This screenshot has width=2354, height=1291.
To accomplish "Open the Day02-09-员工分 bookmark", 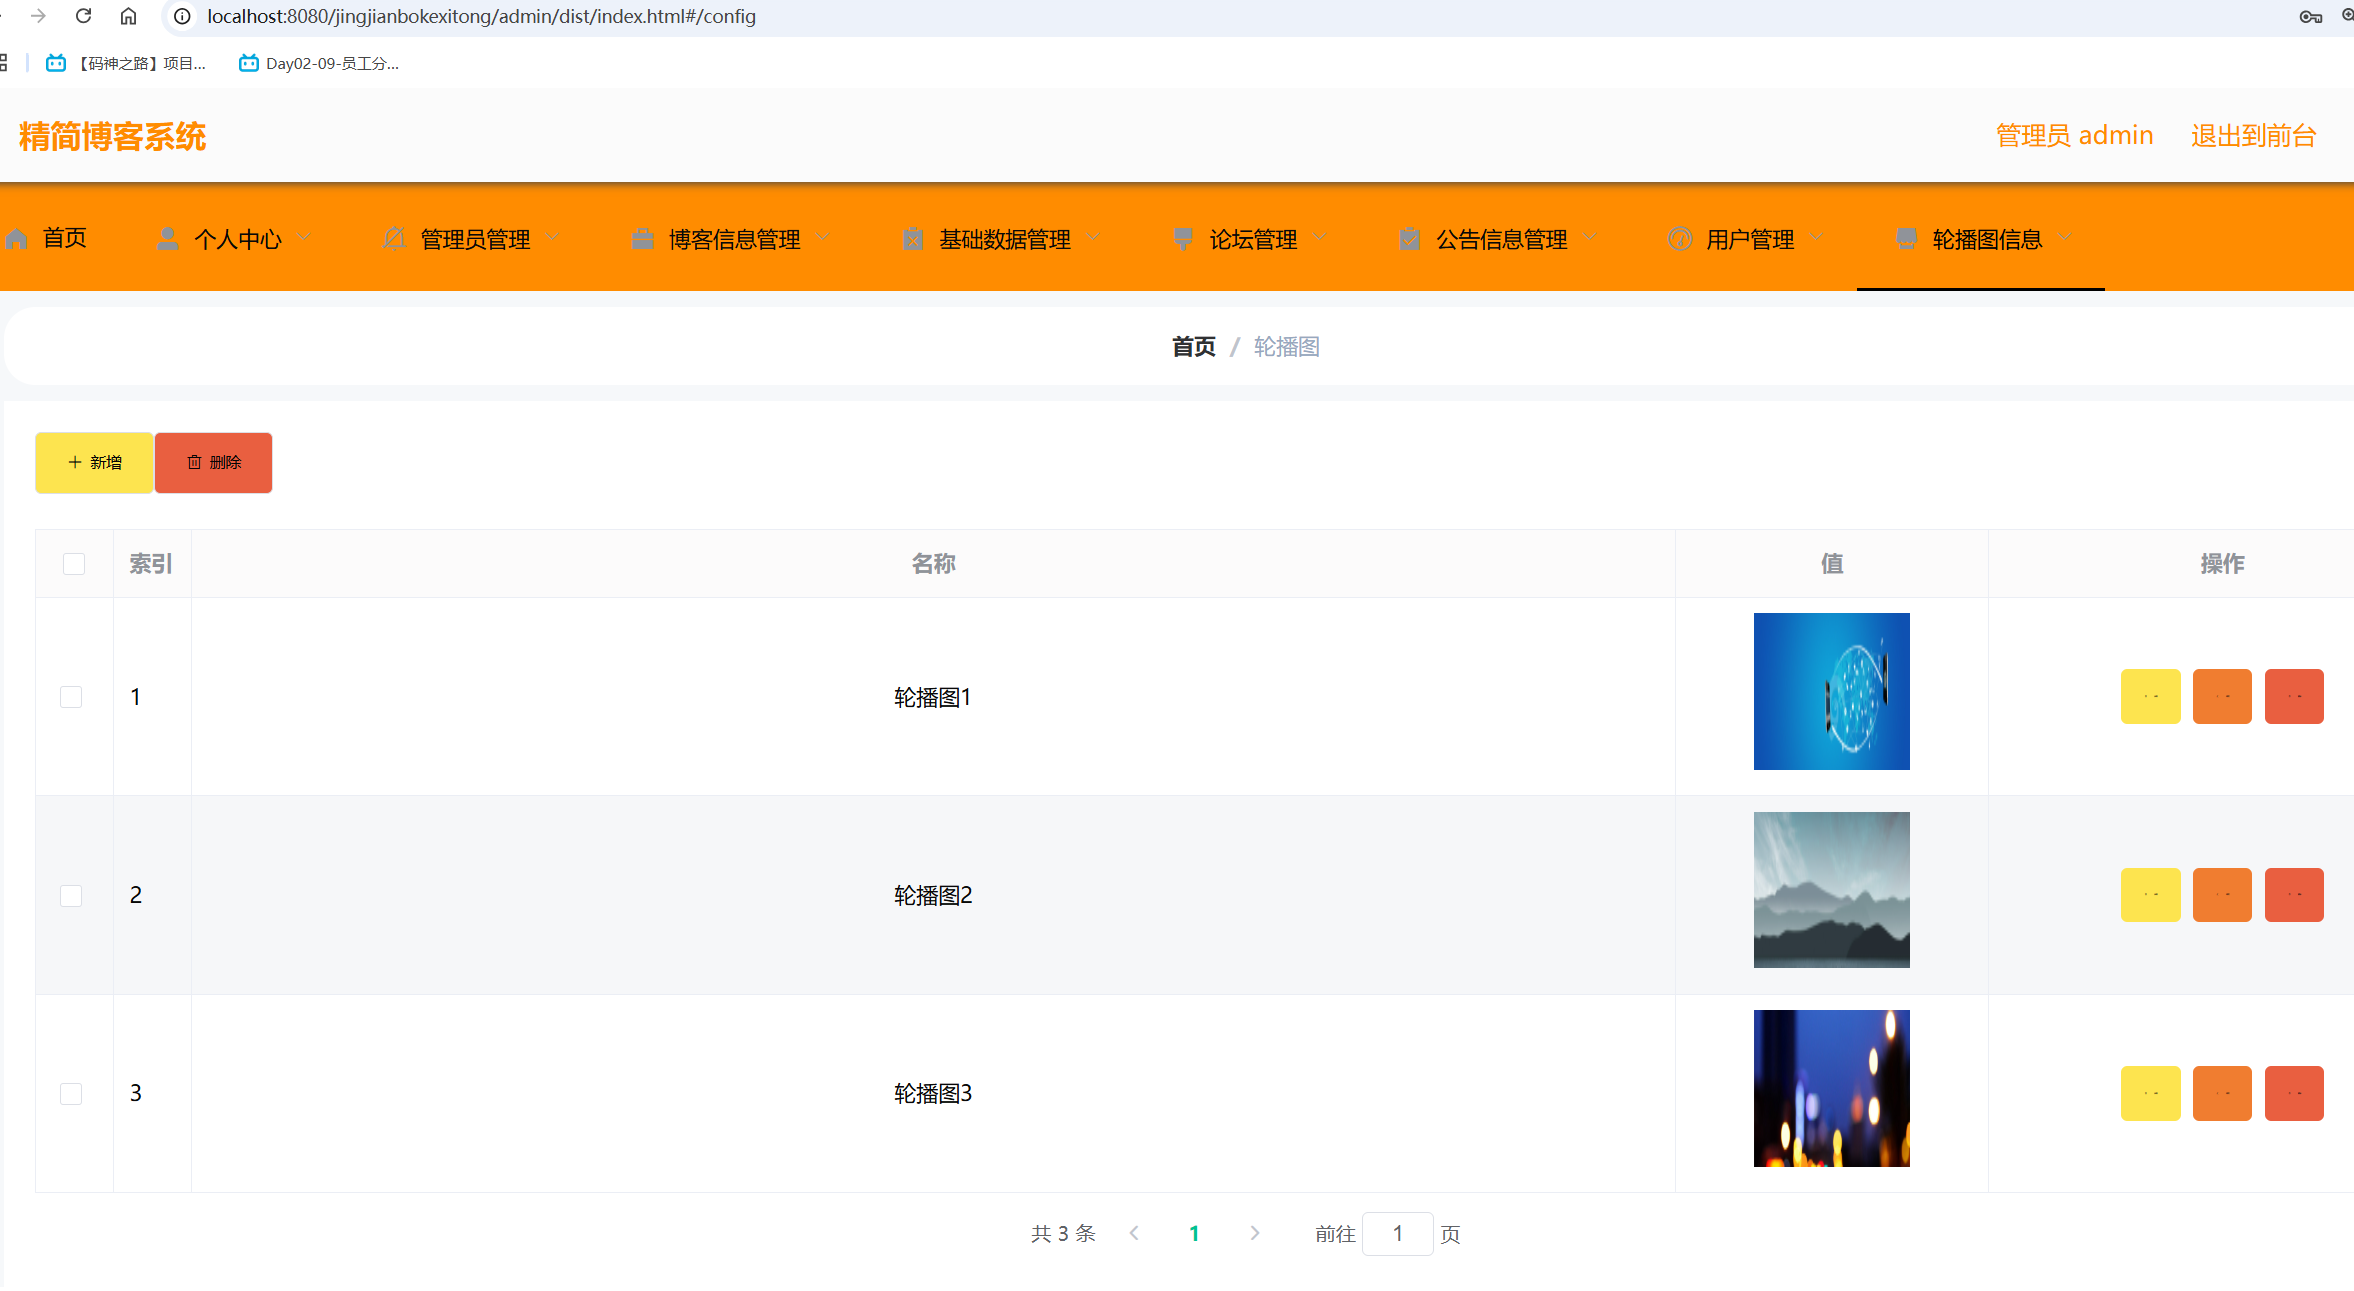I will [319, 63].
